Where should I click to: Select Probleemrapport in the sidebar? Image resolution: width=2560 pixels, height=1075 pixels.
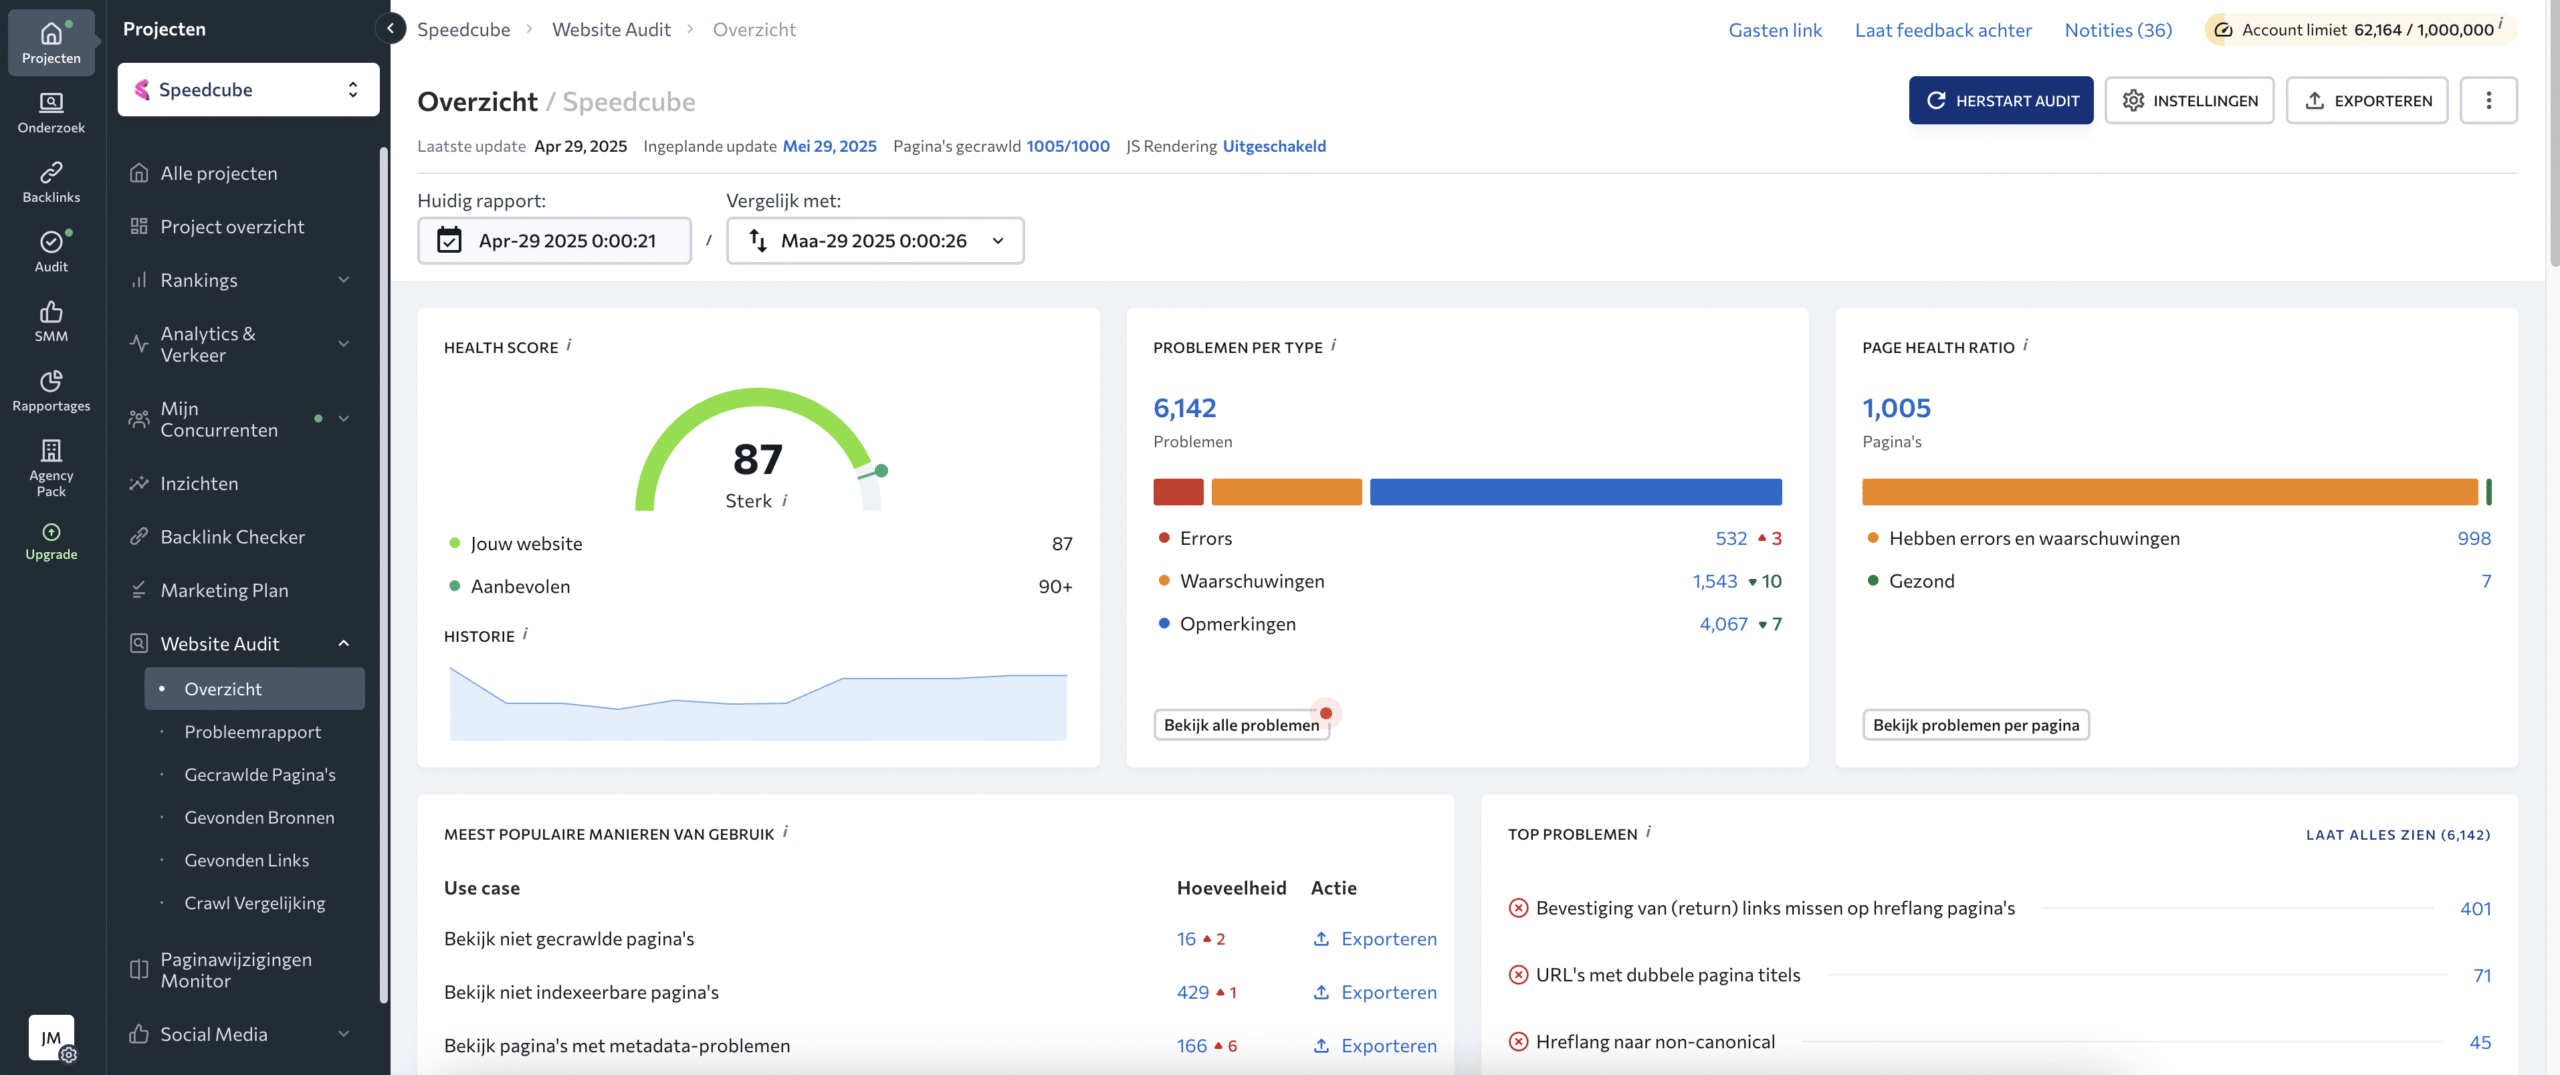pos(252,732)
